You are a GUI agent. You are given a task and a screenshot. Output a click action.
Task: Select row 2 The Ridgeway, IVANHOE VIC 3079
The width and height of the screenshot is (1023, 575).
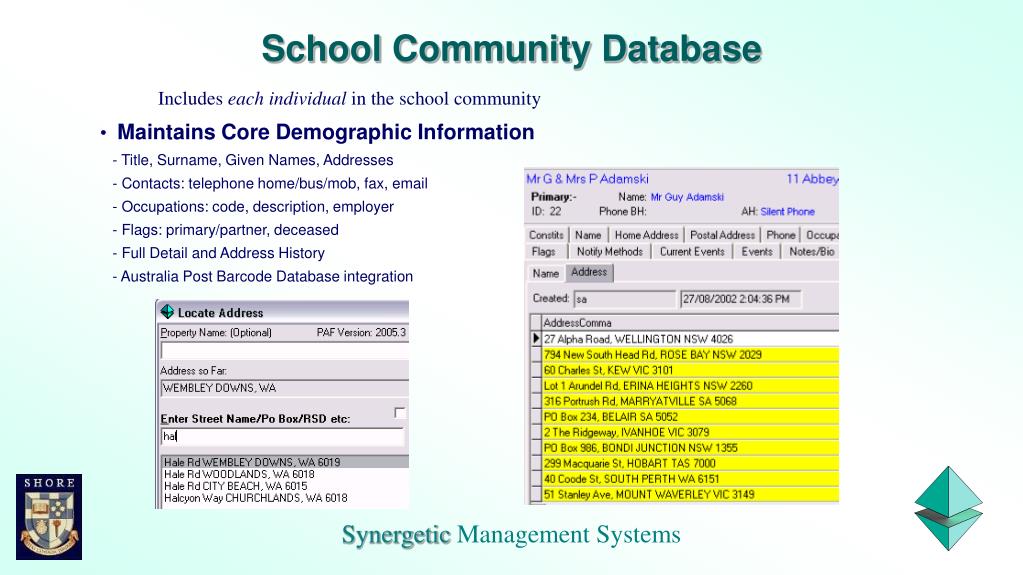pyautogui.click(x=690, y=432)
